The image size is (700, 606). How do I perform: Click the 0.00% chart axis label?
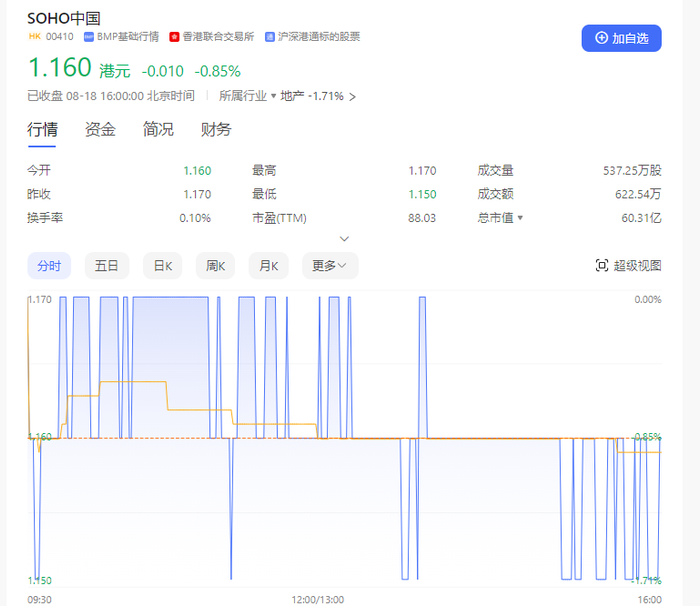click(648, 299)
